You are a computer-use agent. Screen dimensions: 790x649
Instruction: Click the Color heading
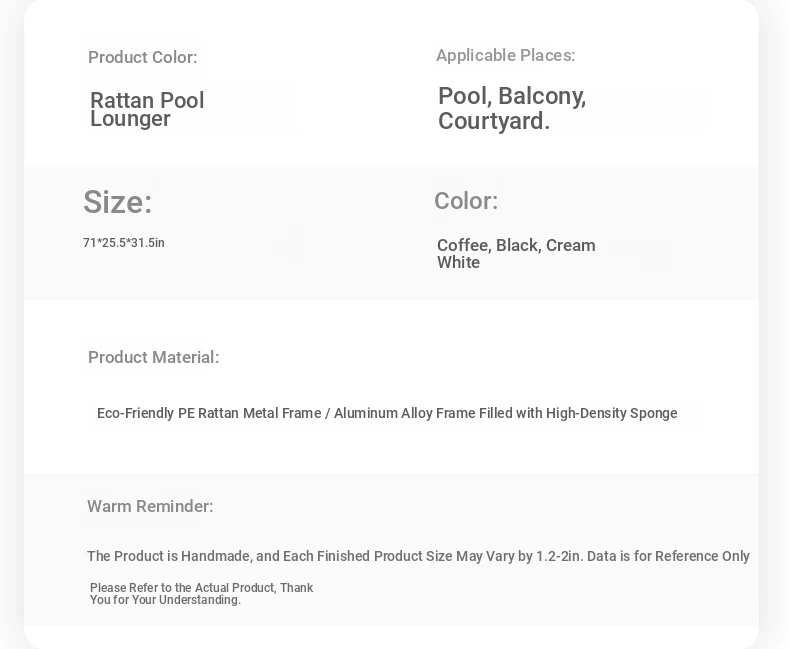click(x=466, y=201)
